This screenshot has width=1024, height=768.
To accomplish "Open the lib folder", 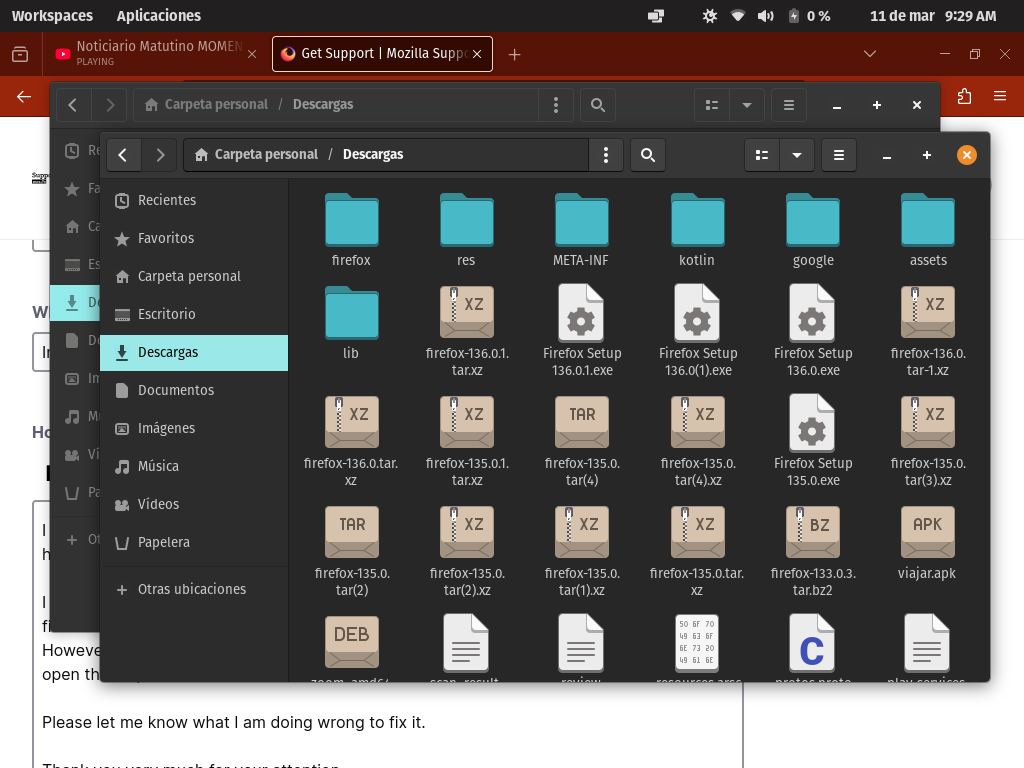I will pyautogui.click(x=351, y=323).
